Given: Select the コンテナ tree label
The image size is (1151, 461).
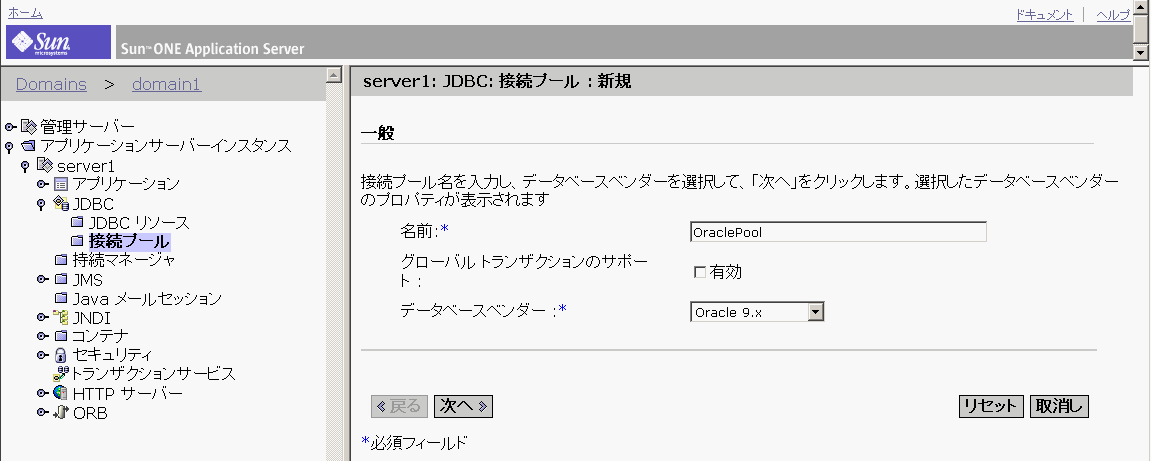Looking at the screenshot, I should [x=101, y=336].
